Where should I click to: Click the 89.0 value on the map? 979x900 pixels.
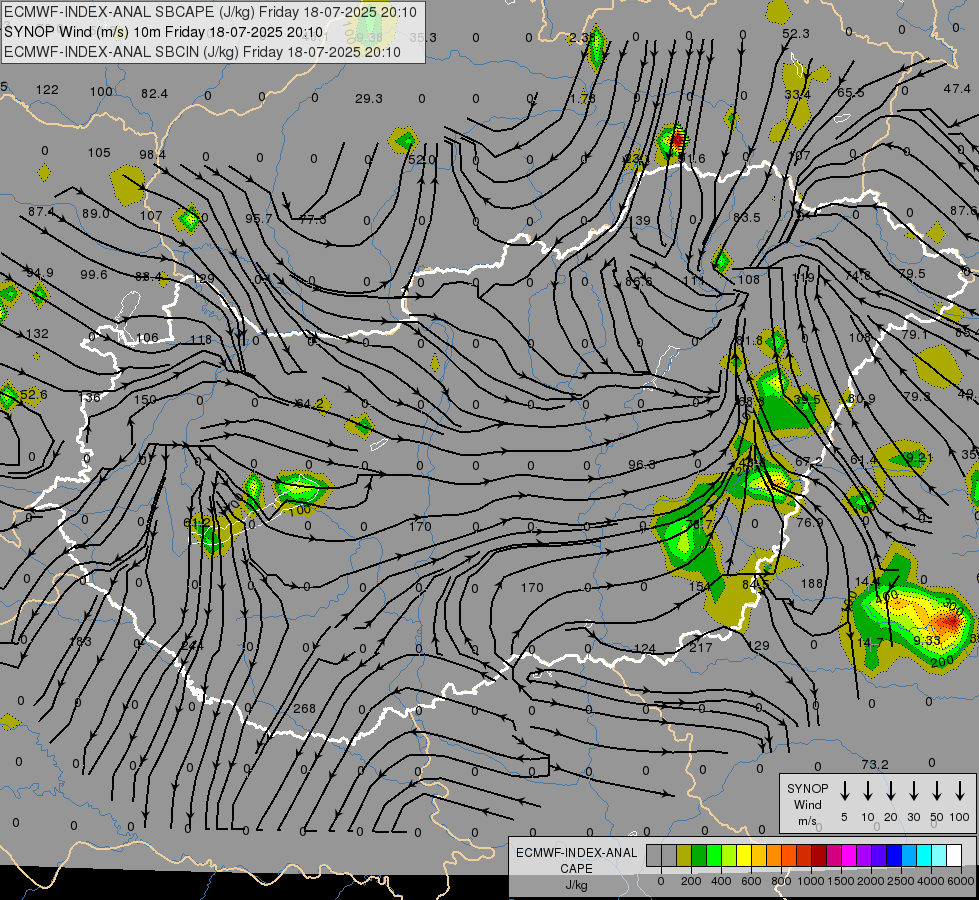(96, 214)
